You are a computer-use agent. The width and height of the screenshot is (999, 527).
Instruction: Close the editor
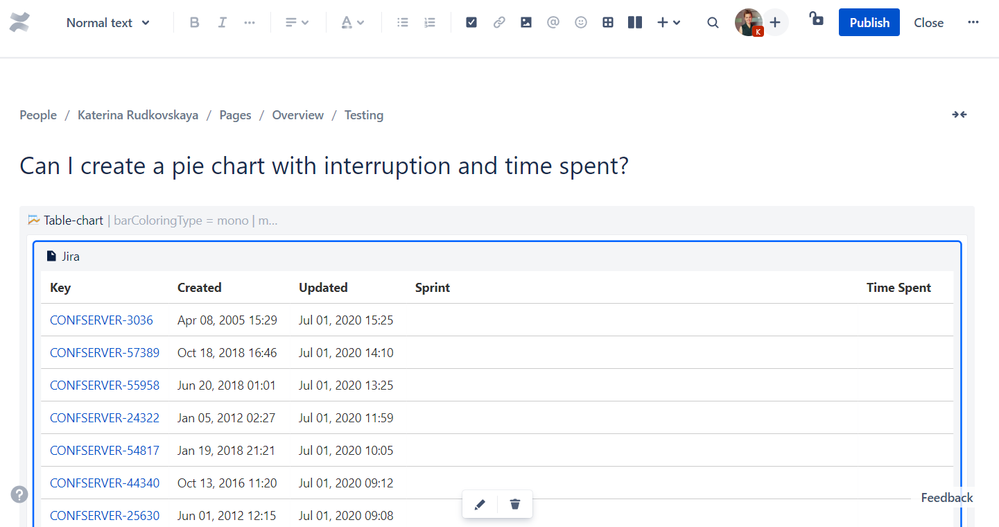[x=928, y=22]
